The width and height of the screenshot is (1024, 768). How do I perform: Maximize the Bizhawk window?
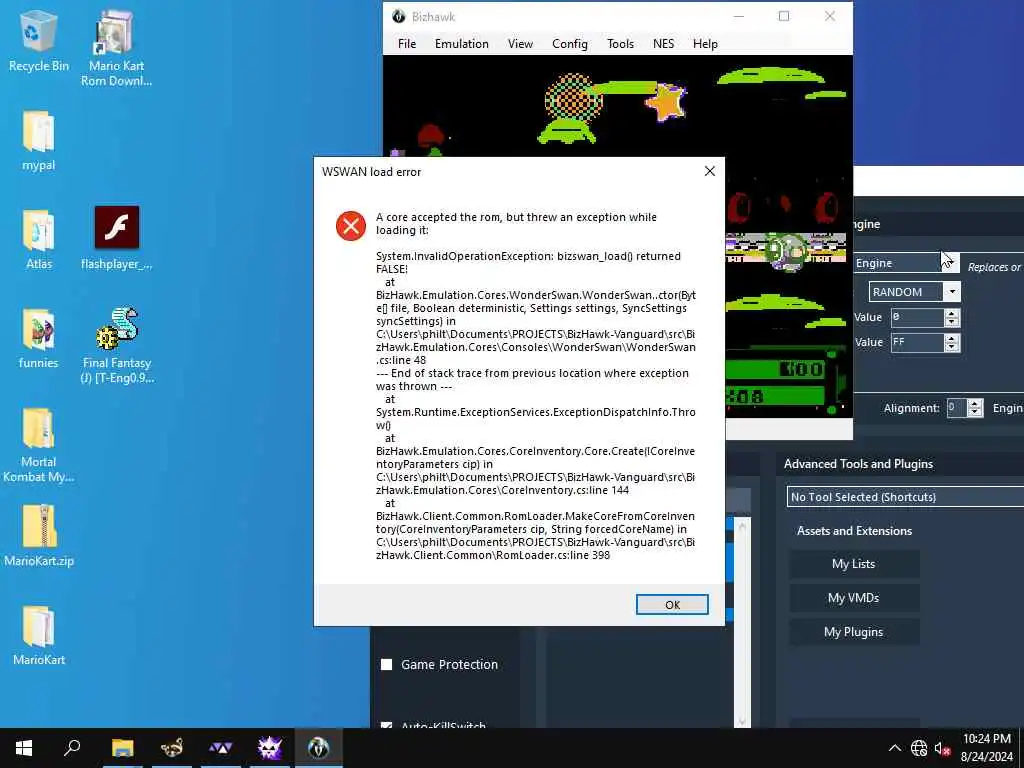point(784,16)
